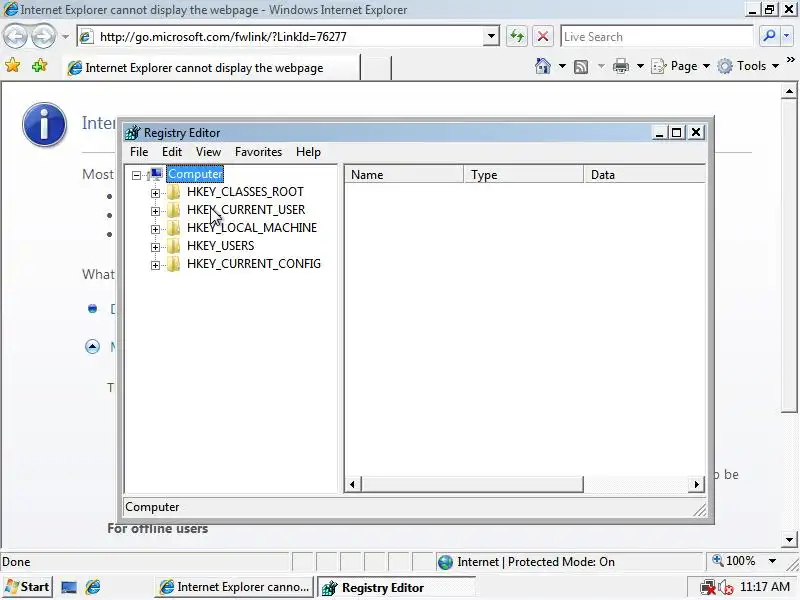Open Home button dropdown arrow

pyautogui.click(x=562, y=66)
